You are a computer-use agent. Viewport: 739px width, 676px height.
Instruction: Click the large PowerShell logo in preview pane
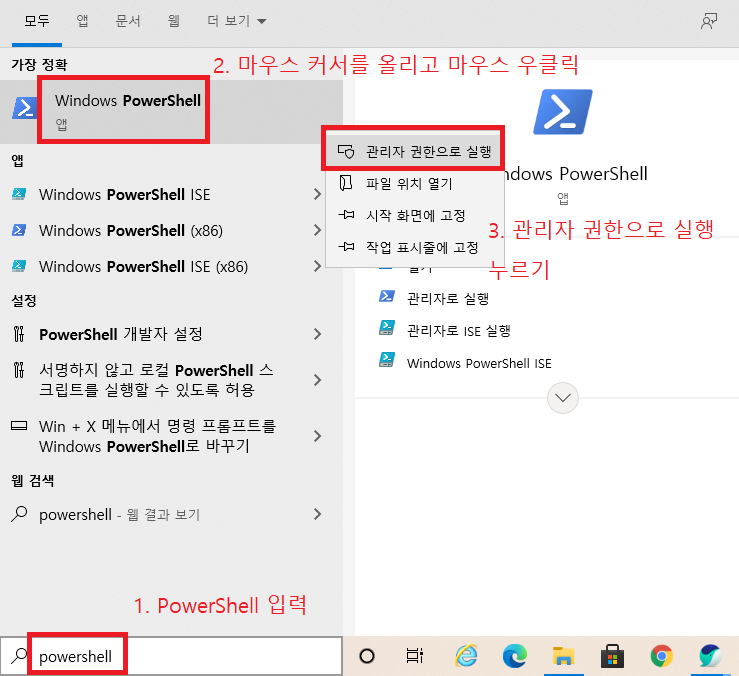point(563,112)
